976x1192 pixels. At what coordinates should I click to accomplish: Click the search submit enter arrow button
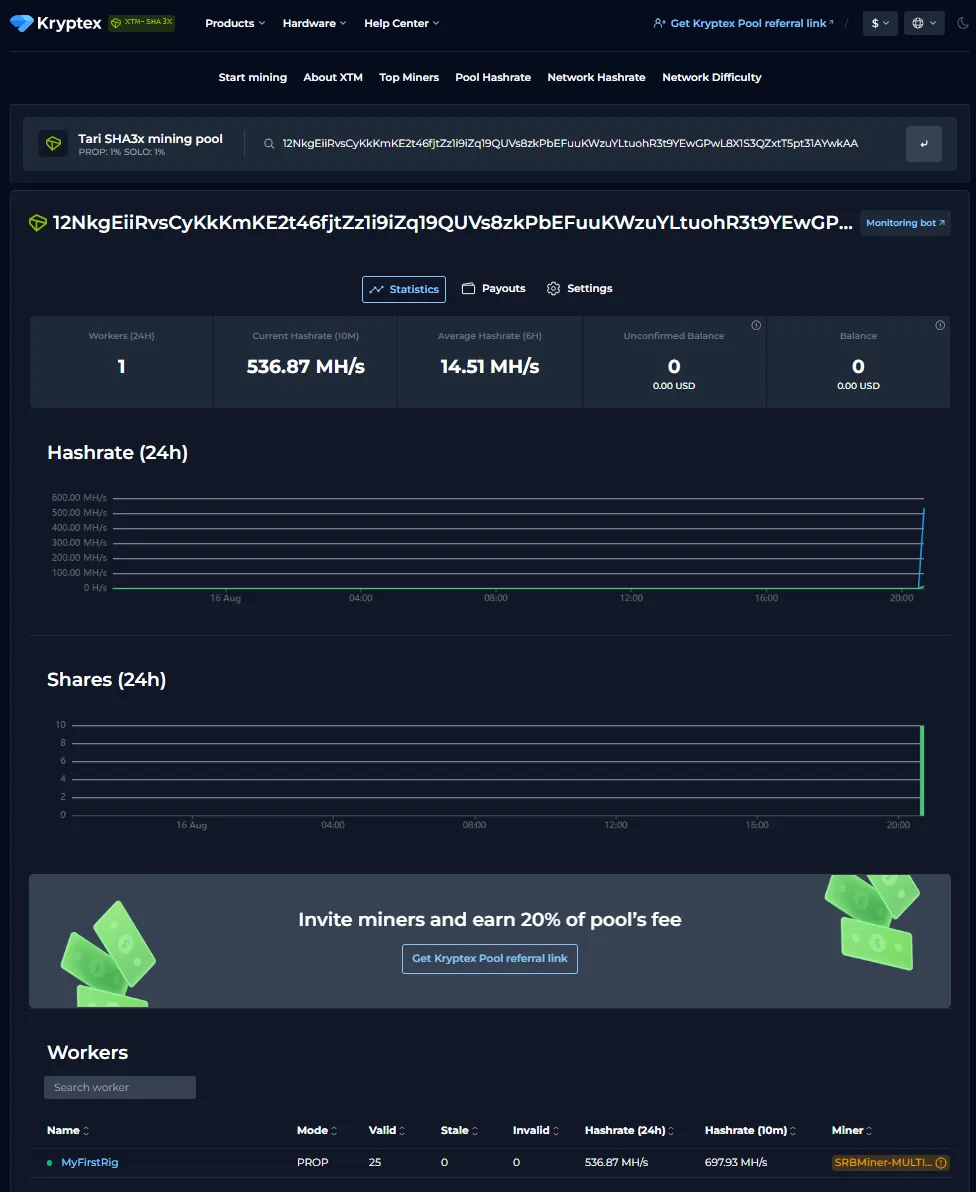point(923,144)
